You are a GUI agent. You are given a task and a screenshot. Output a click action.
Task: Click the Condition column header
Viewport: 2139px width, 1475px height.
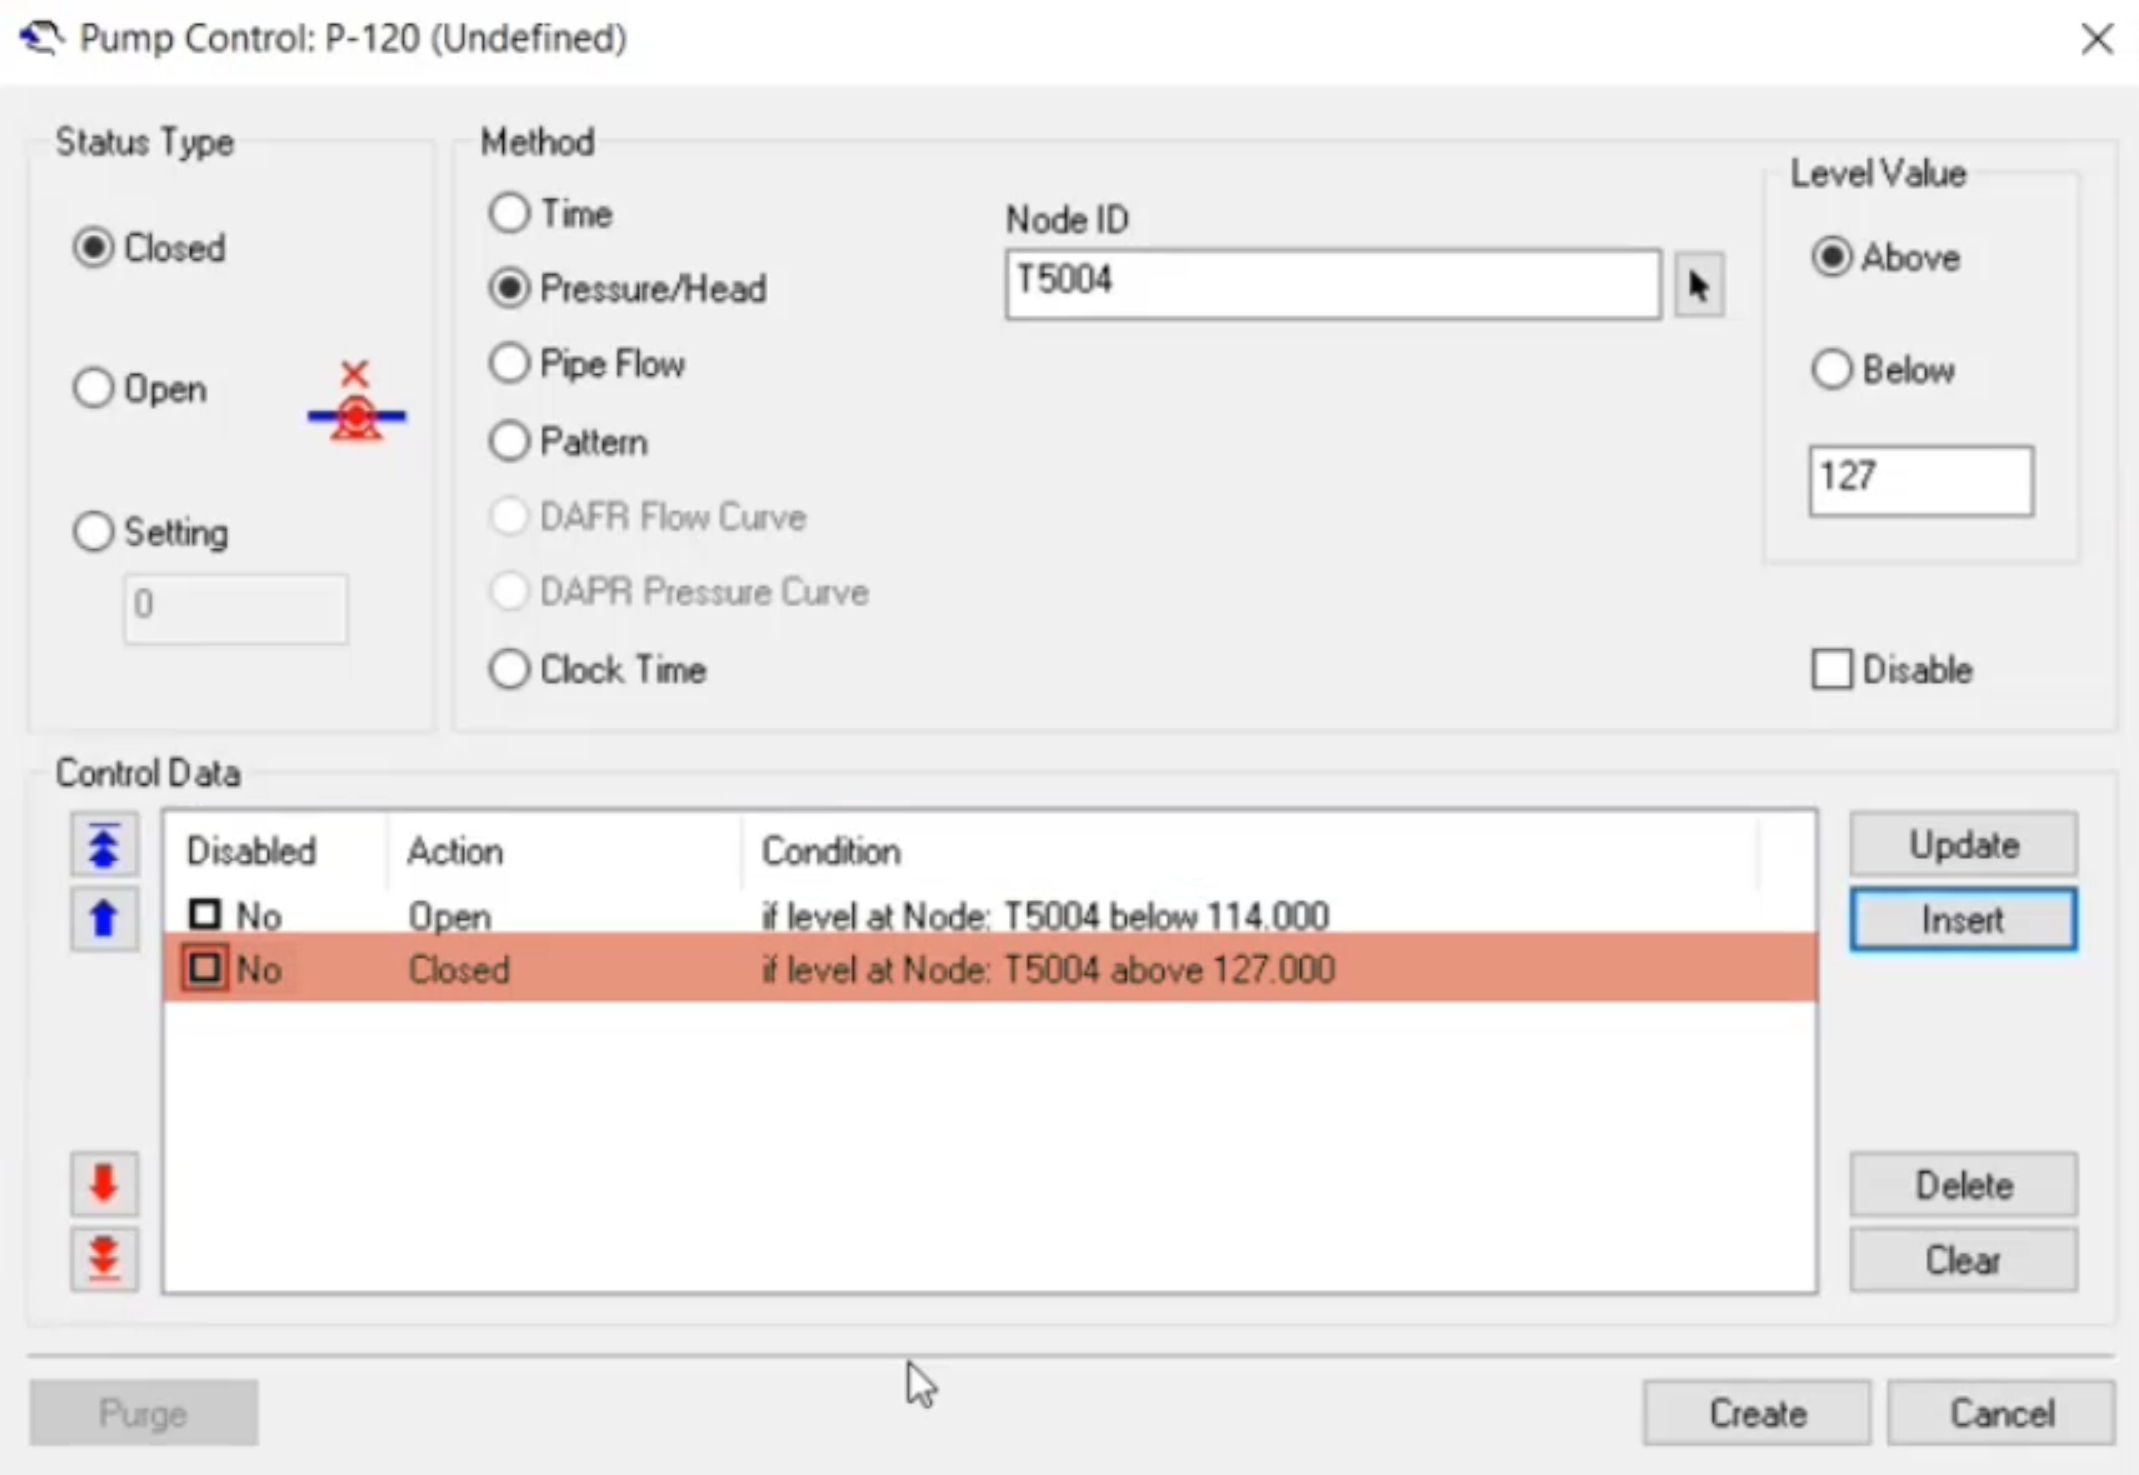click(1249, 851)
